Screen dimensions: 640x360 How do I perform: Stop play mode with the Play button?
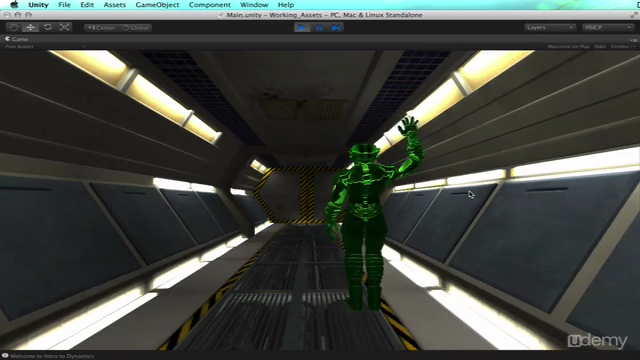(x=302, y=28)
